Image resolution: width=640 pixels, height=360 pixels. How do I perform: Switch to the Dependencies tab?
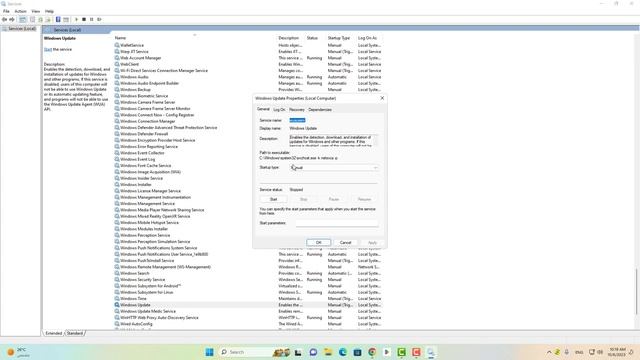pyautogui.click(x=320, y=109)
